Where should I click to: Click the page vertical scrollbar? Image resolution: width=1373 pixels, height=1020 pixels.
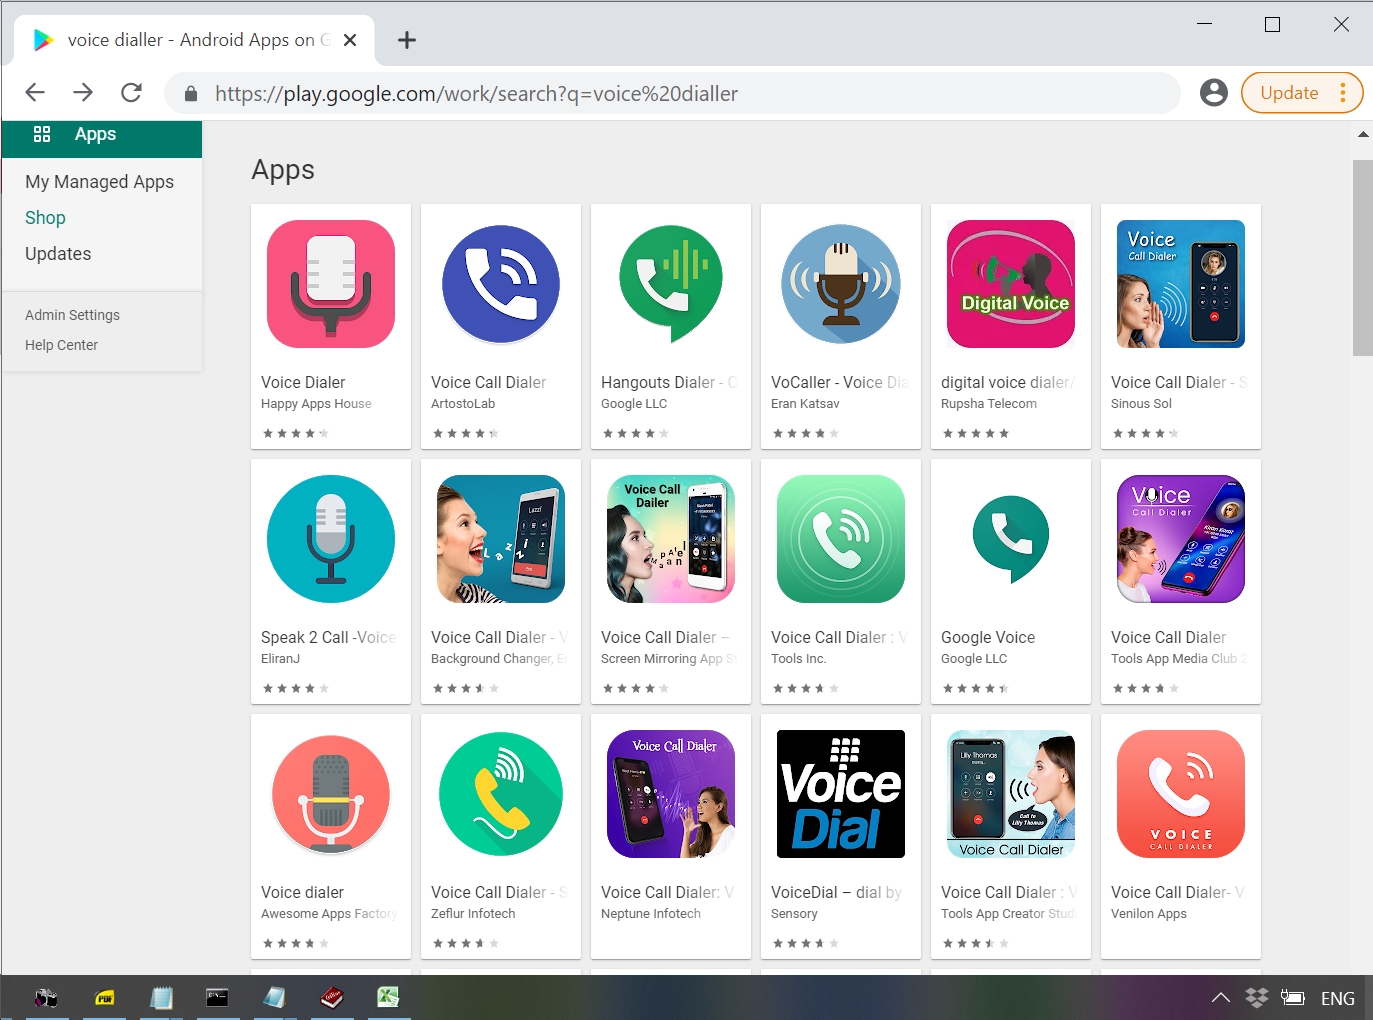(1362, 258)
